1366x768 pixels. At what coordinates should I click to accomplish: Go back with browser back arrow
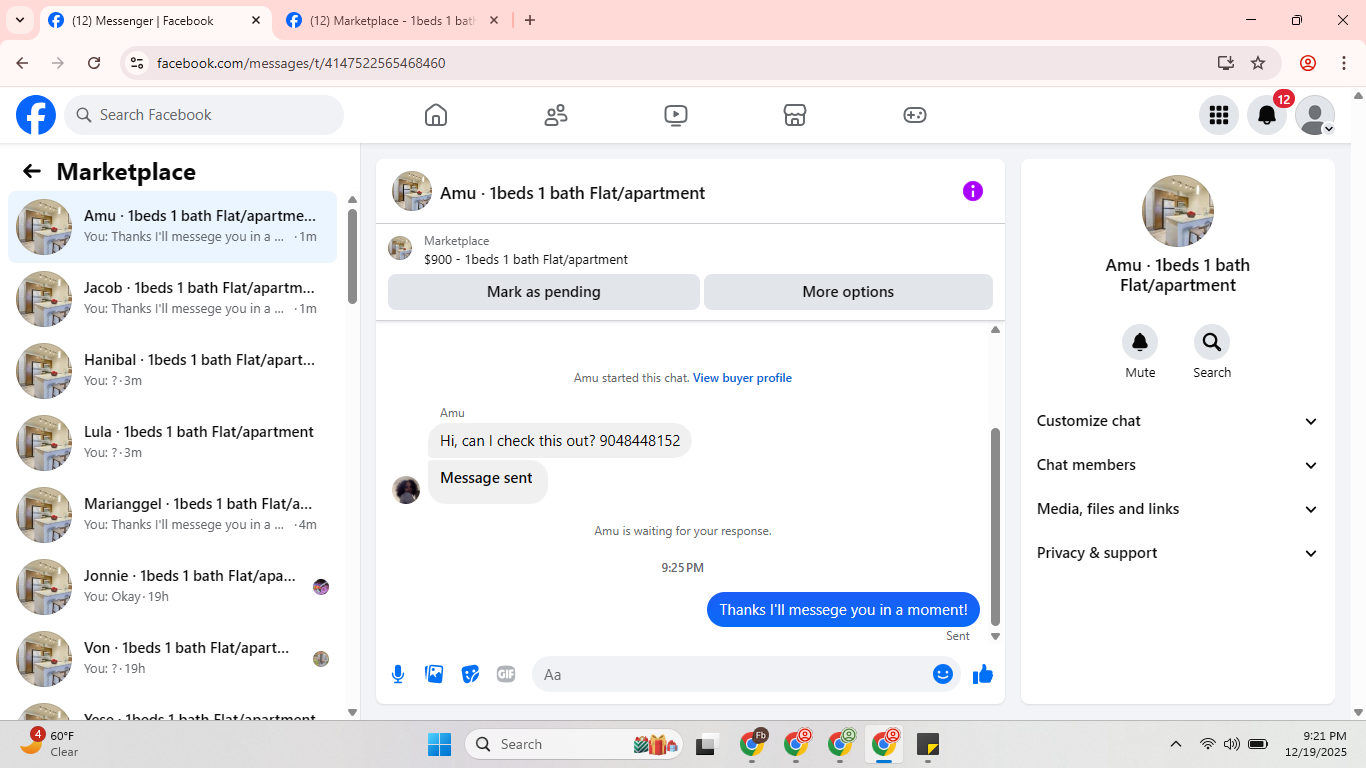click(x=22, y=63)
